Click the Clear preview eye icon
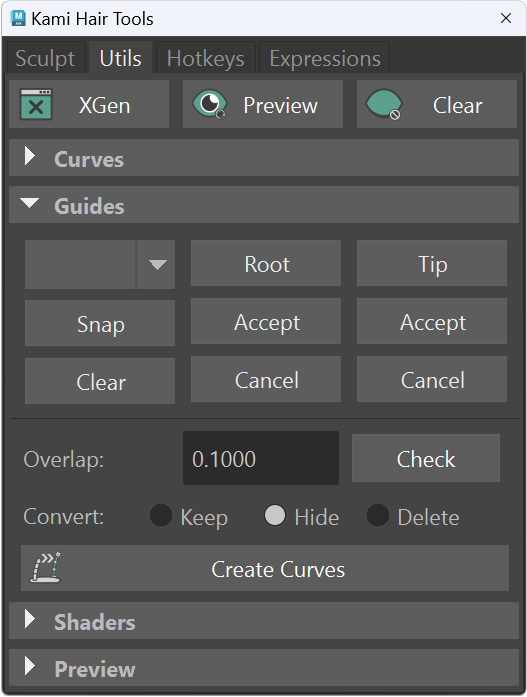 pos(384,105)
